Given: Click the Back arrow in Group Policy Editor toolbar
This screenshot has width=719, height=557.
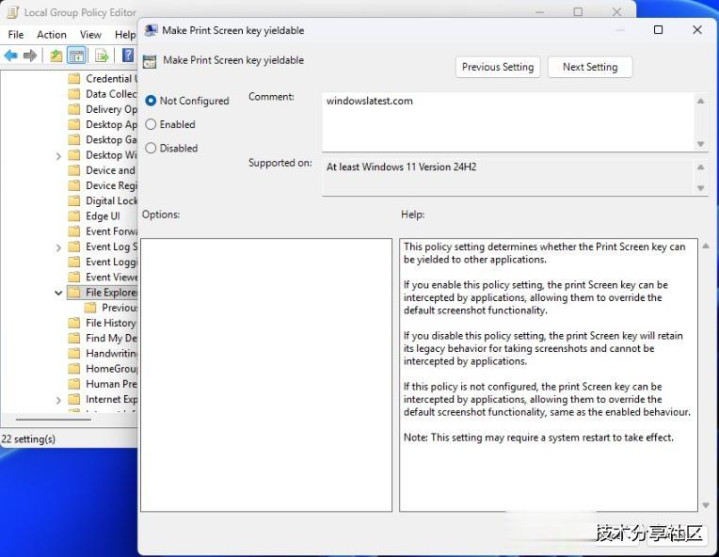Looking at the screenshot, I should coord(11,56).
